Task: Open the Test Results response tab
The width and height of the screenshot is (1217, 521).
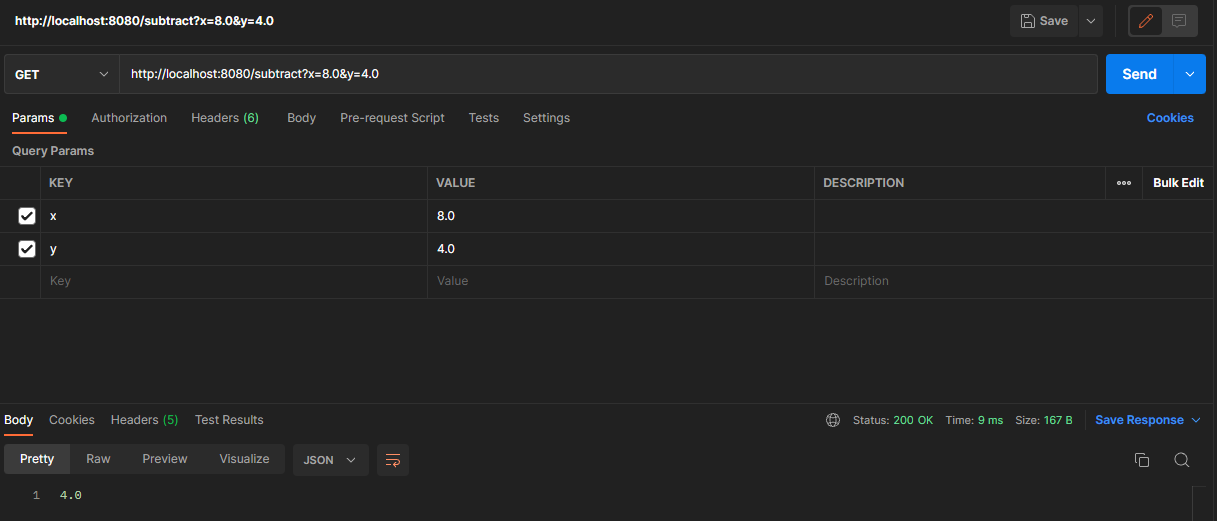Action: coord(229,420)
